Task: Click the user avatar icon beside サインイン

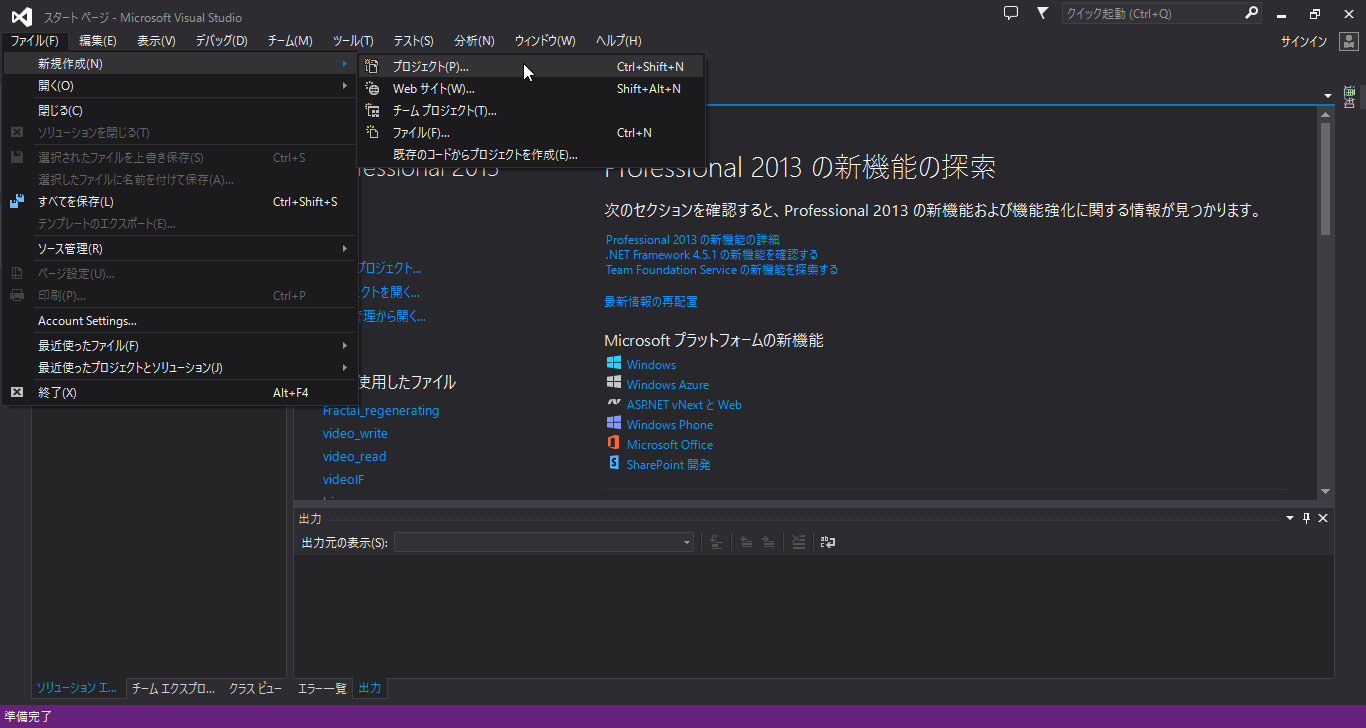Action: (x=1349, y=41)
